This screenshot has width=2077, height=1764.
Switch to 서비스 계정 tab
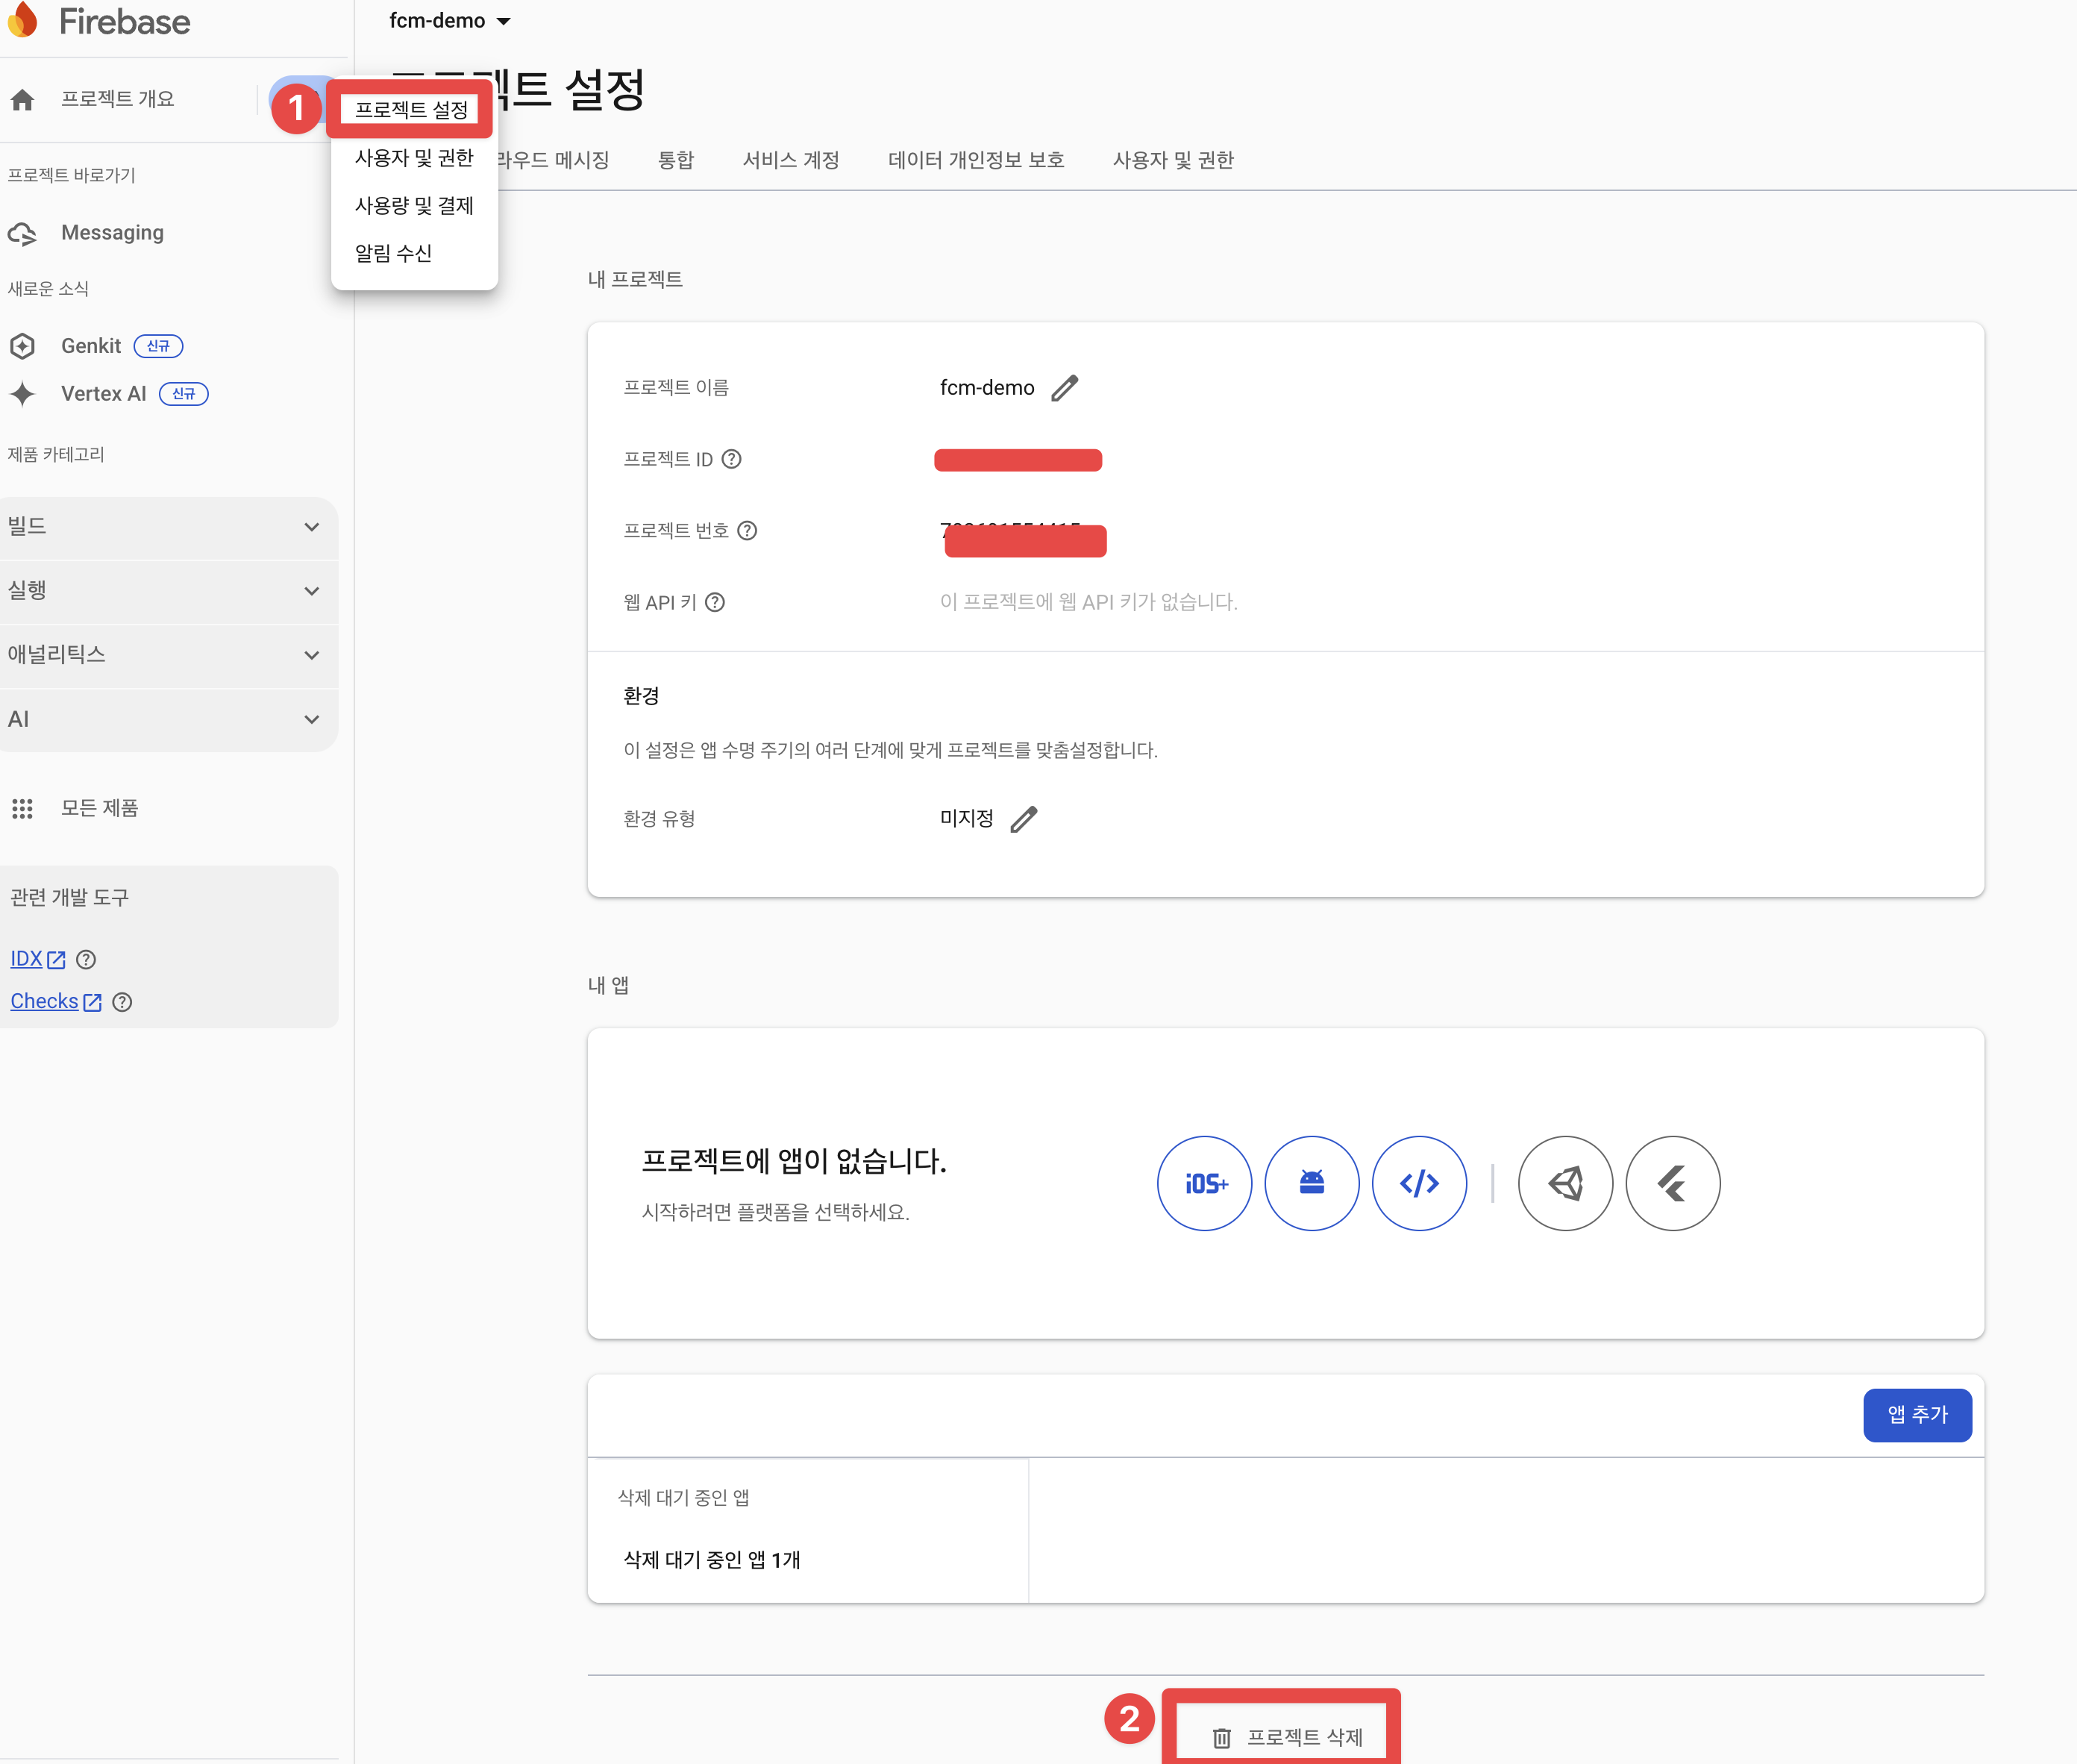[x=790, y=160]
